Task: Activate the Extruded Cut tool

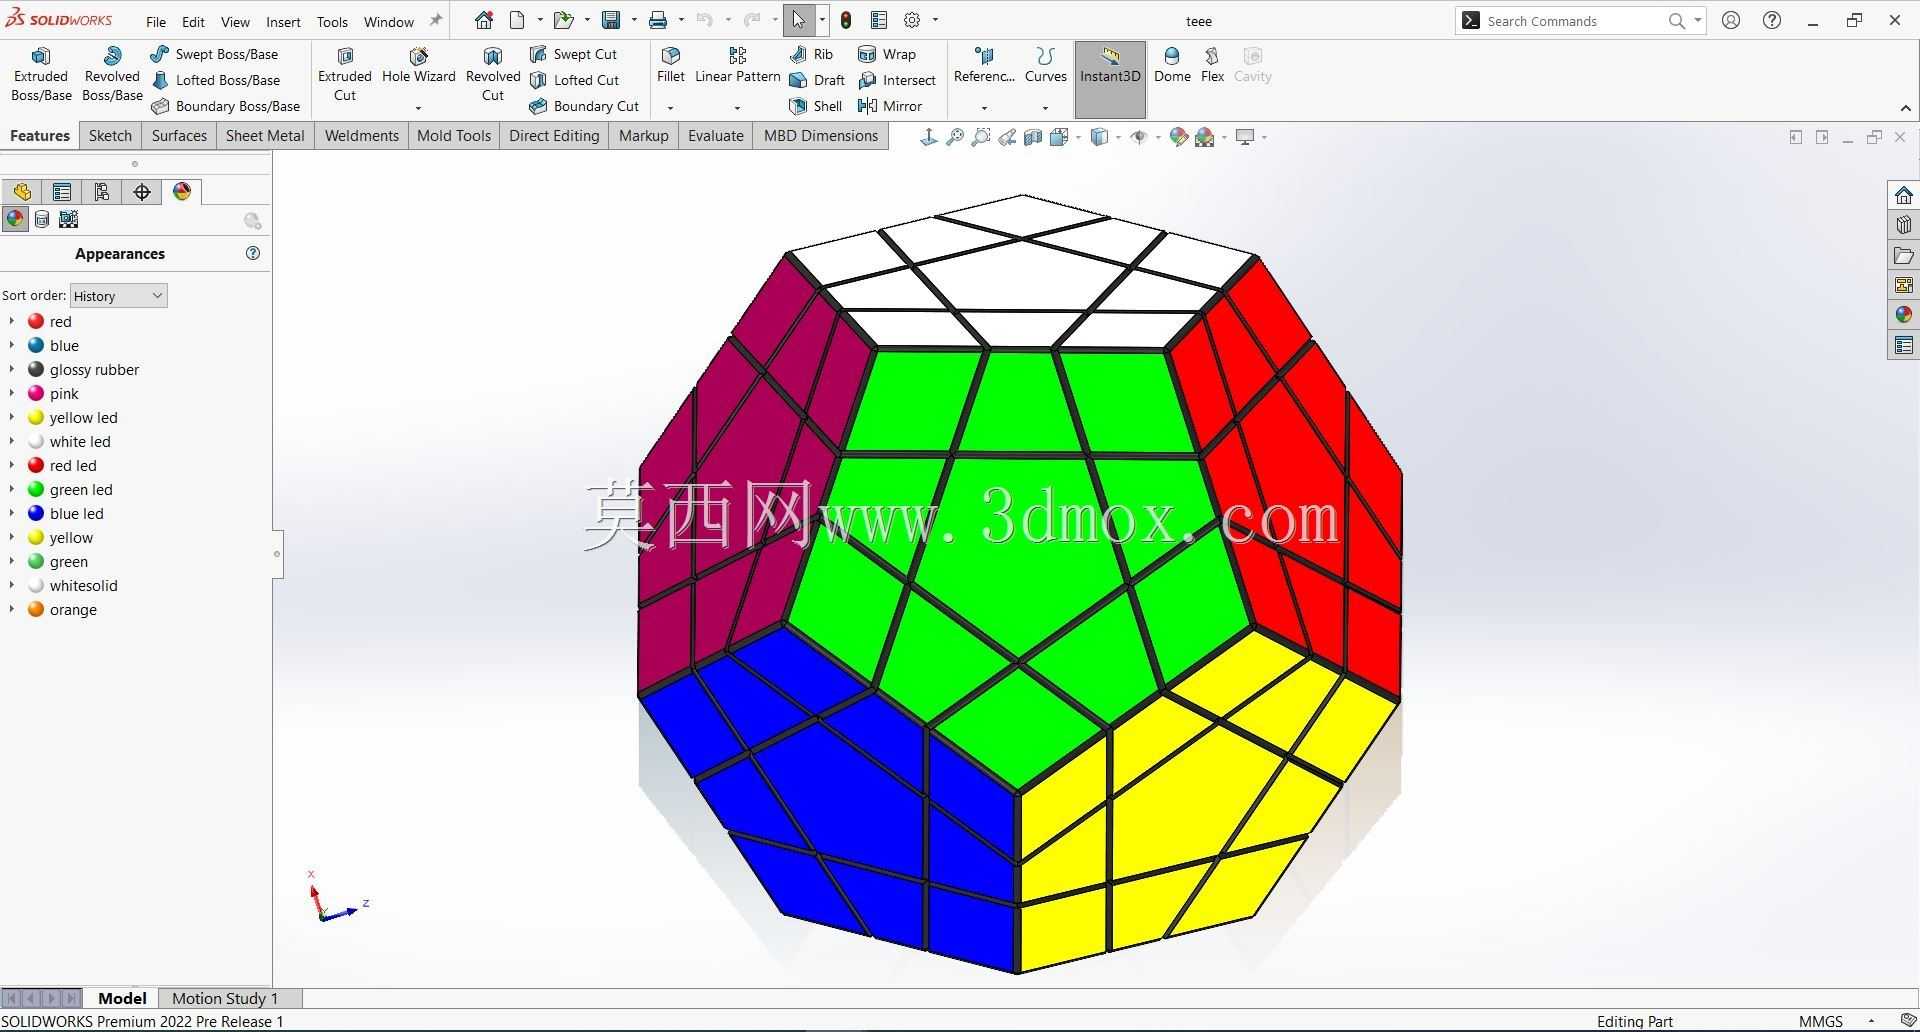Action: [345, 74]
